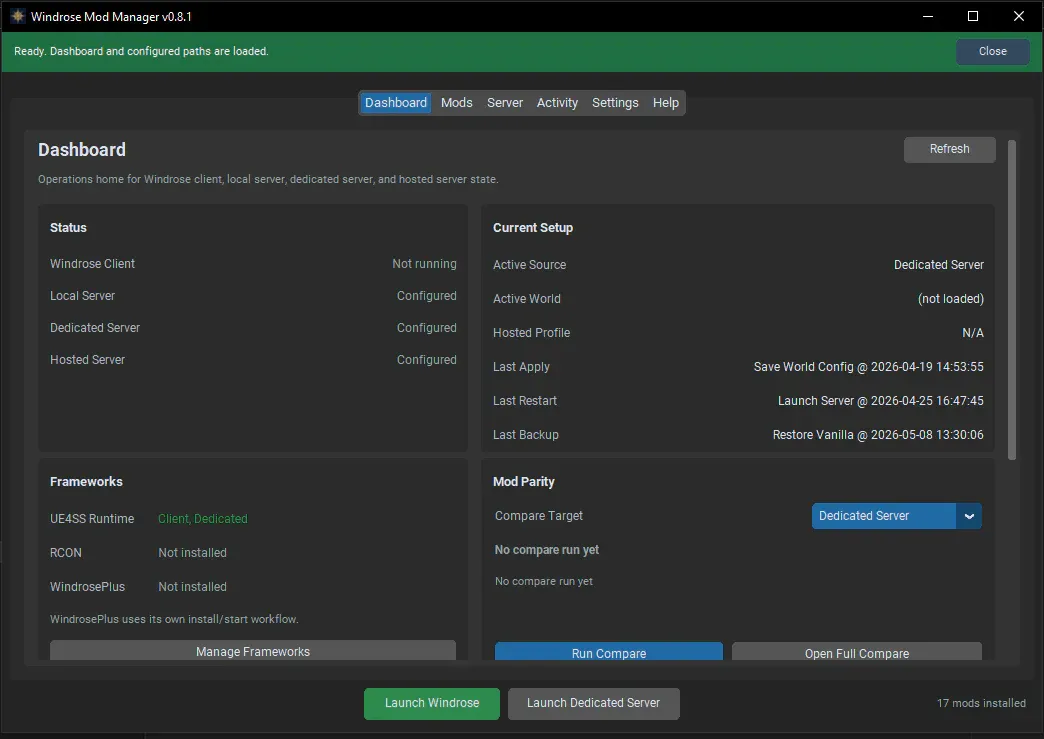Close the green status banner

click(992, 51)
